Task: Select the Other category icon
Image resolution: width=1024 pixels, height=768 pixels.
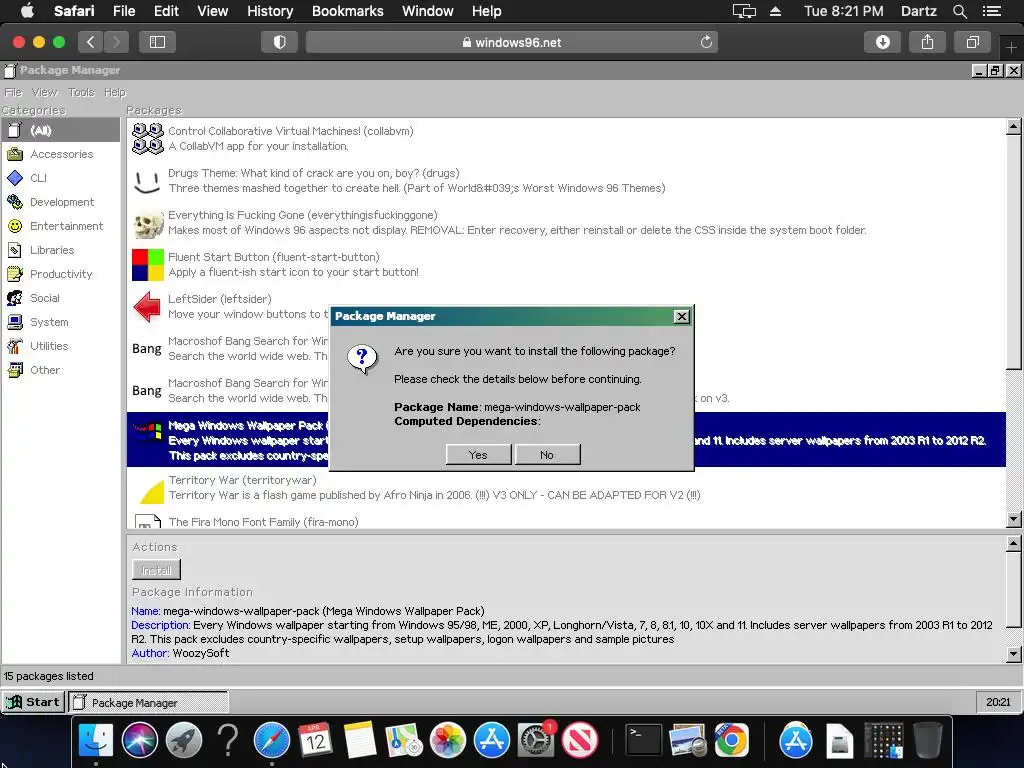Action: click(x=15, y=370)
